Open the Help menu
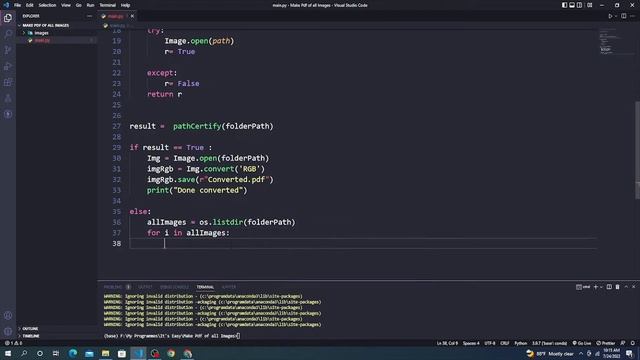 [x=125, y=5]
